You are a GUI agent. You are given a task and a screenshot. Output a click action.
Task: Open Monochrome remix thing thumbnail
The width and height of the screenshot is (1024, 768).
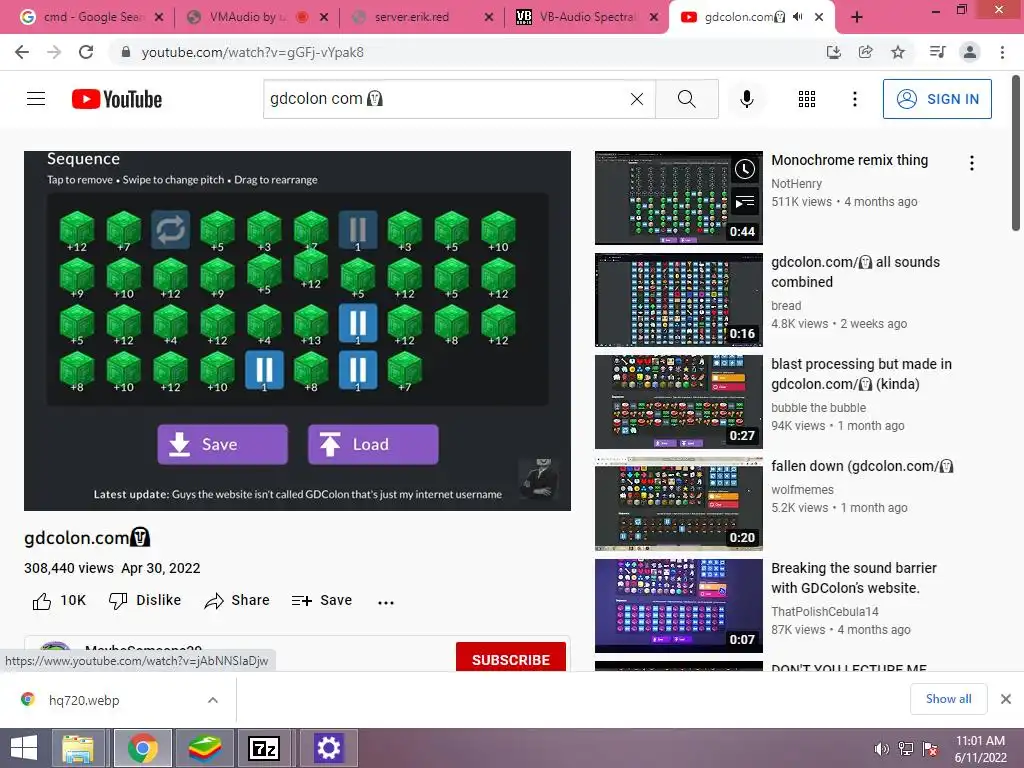coord(679,198)
